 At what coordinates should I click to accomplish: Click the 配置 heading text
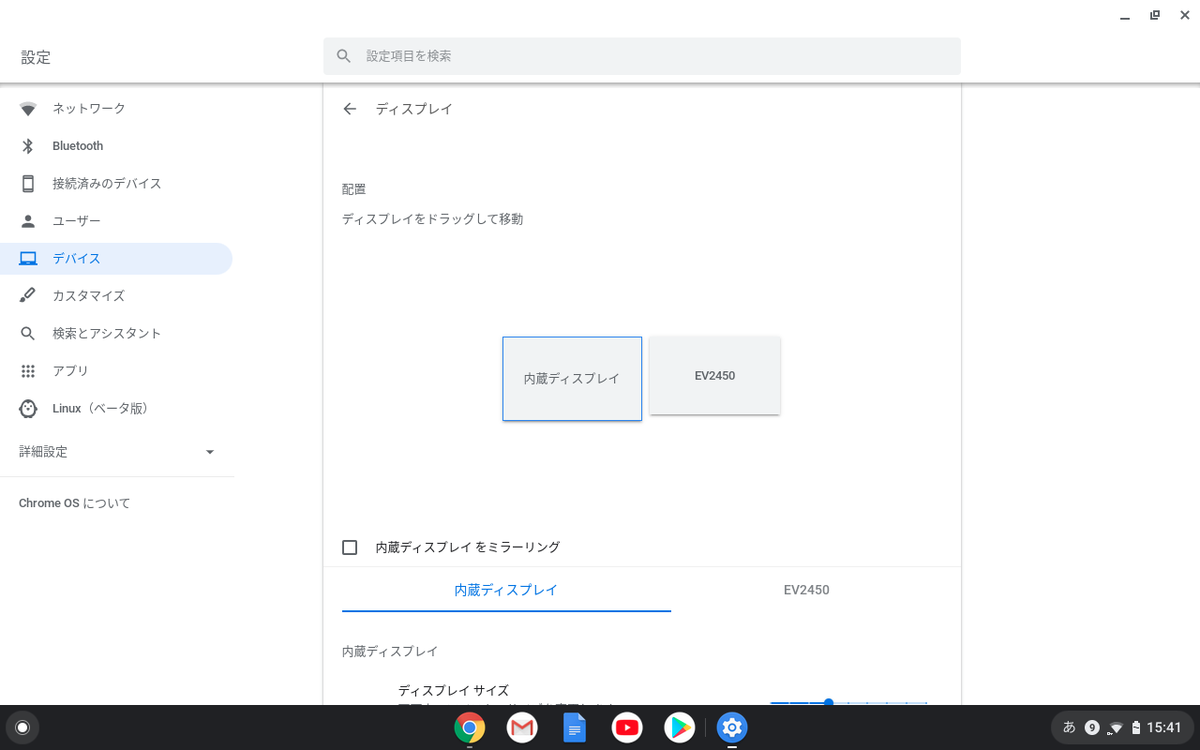click(354, 189)
